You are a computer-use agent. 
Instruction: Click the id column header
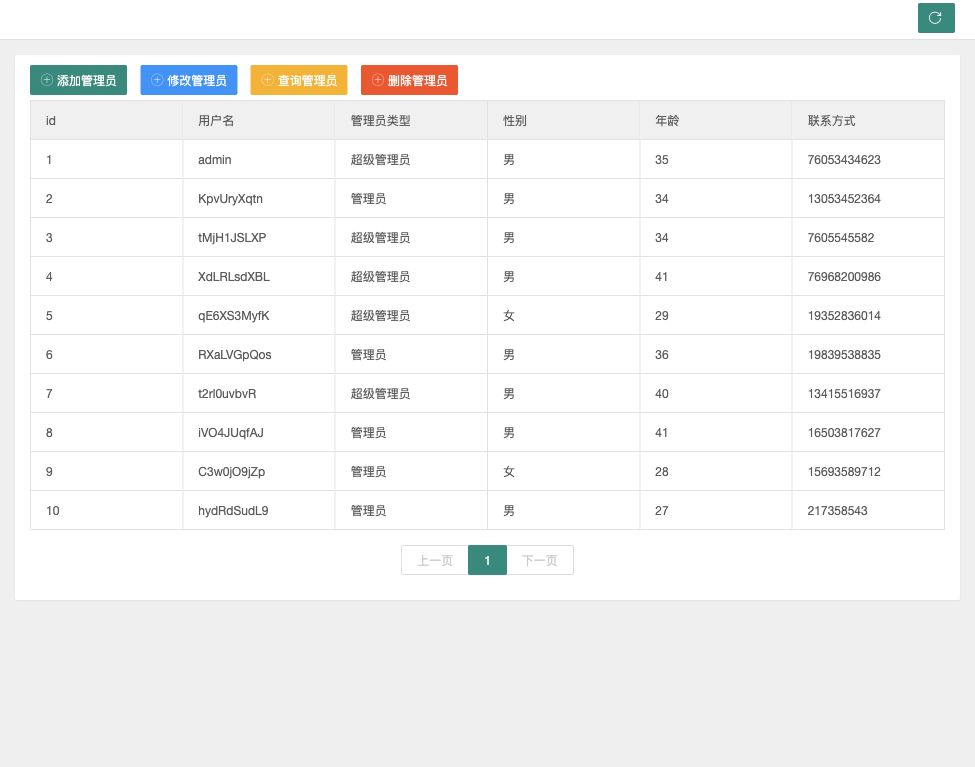pos(106,121)
